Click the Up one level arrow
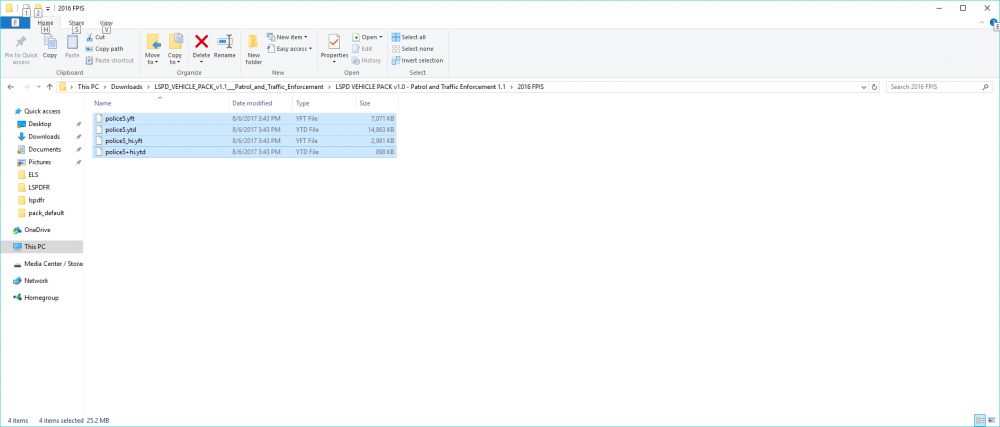 point(50,87)
